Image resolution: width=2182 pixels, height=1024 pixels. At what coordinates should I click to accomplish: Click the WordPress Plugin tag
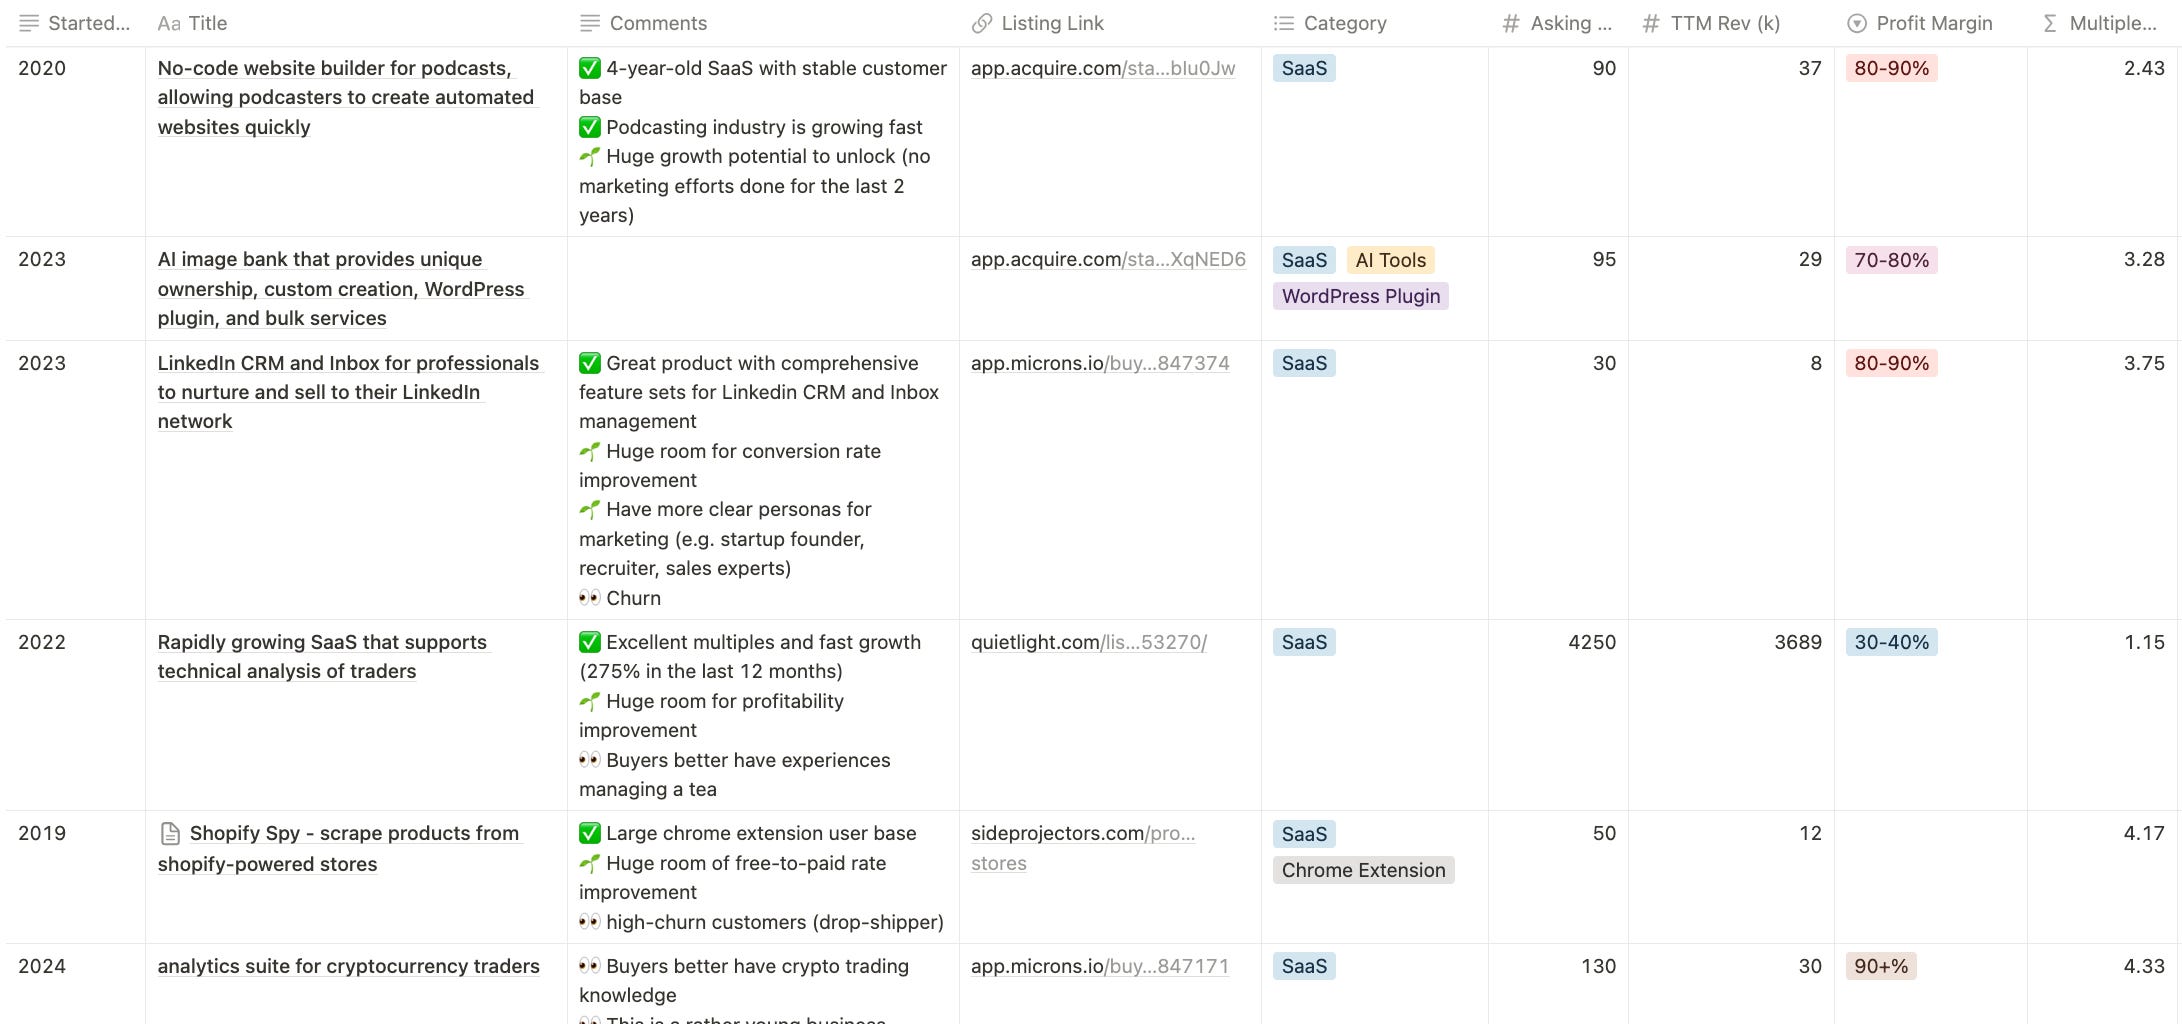pyautogui.click(x=1360, y=296)
